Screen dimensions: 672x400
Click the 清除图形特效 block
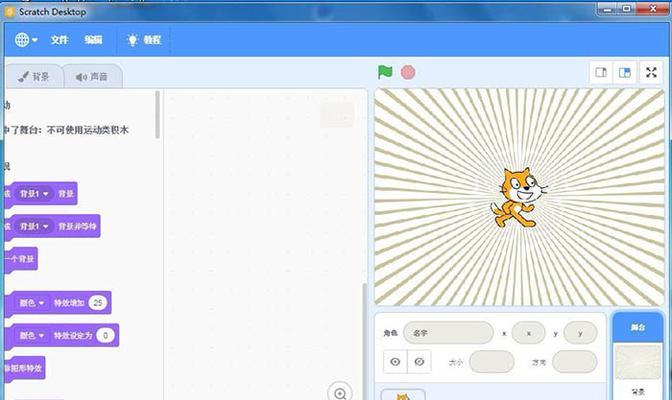[x=24, y=368]
